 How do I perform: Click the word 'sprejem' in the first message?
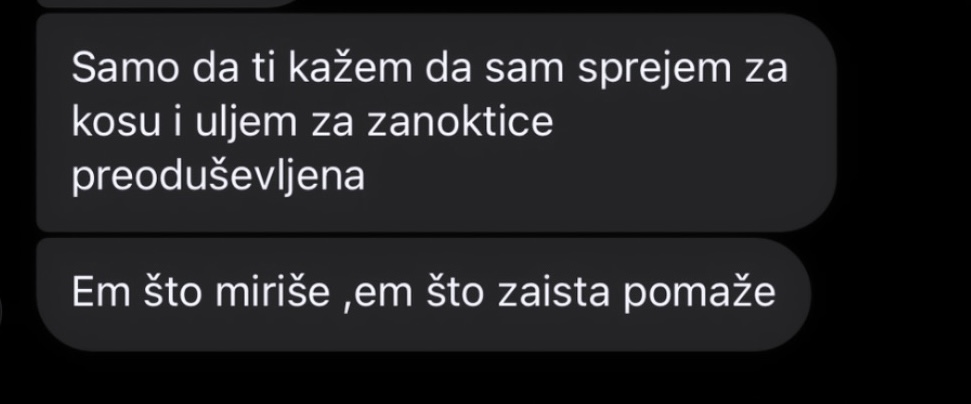pyautogui.click(x=655, y=69)
